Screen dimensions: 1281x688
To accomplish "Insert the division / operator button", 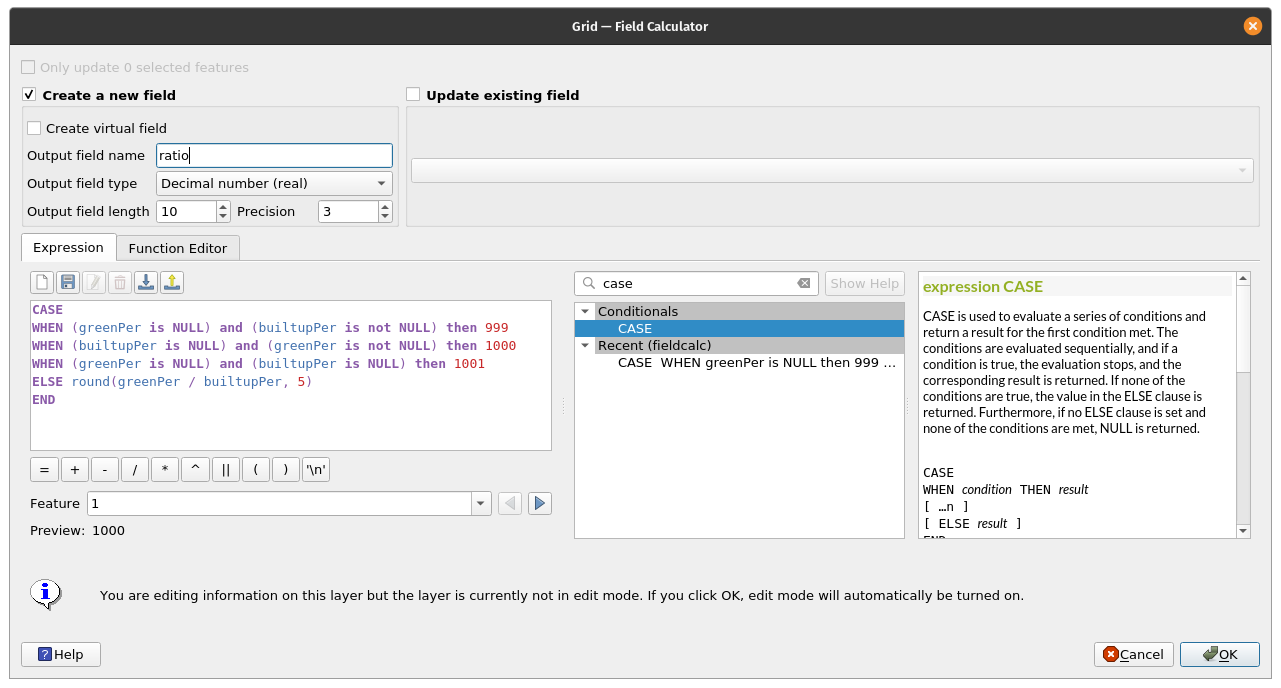I will point(135,470).
